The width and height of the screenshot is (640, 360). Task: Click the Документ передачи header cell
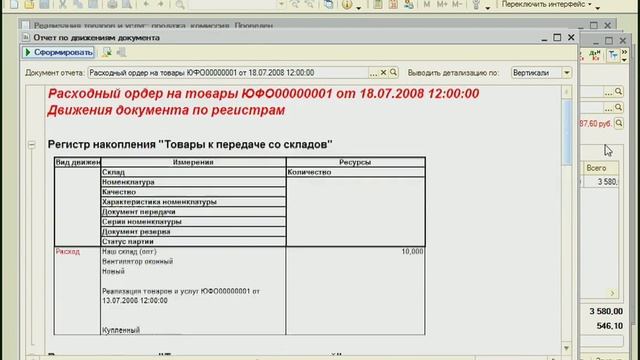pyautogui.click(x=193, y=211)
